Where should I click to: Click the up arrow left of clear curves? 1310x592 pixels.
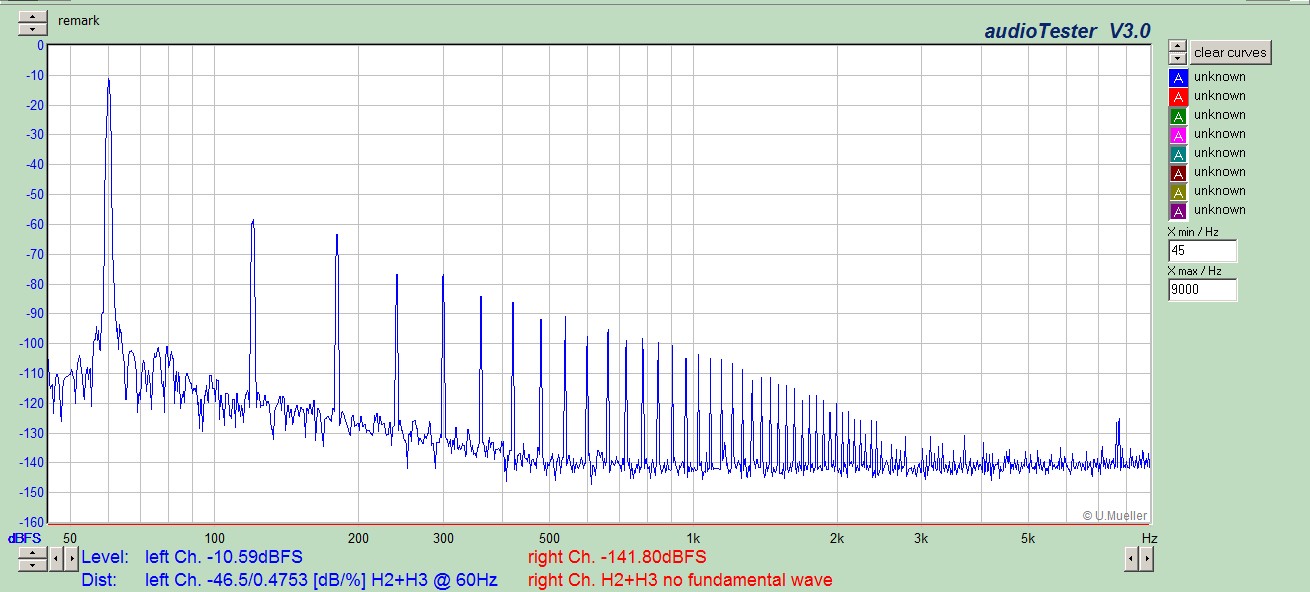click(1177, 46)
